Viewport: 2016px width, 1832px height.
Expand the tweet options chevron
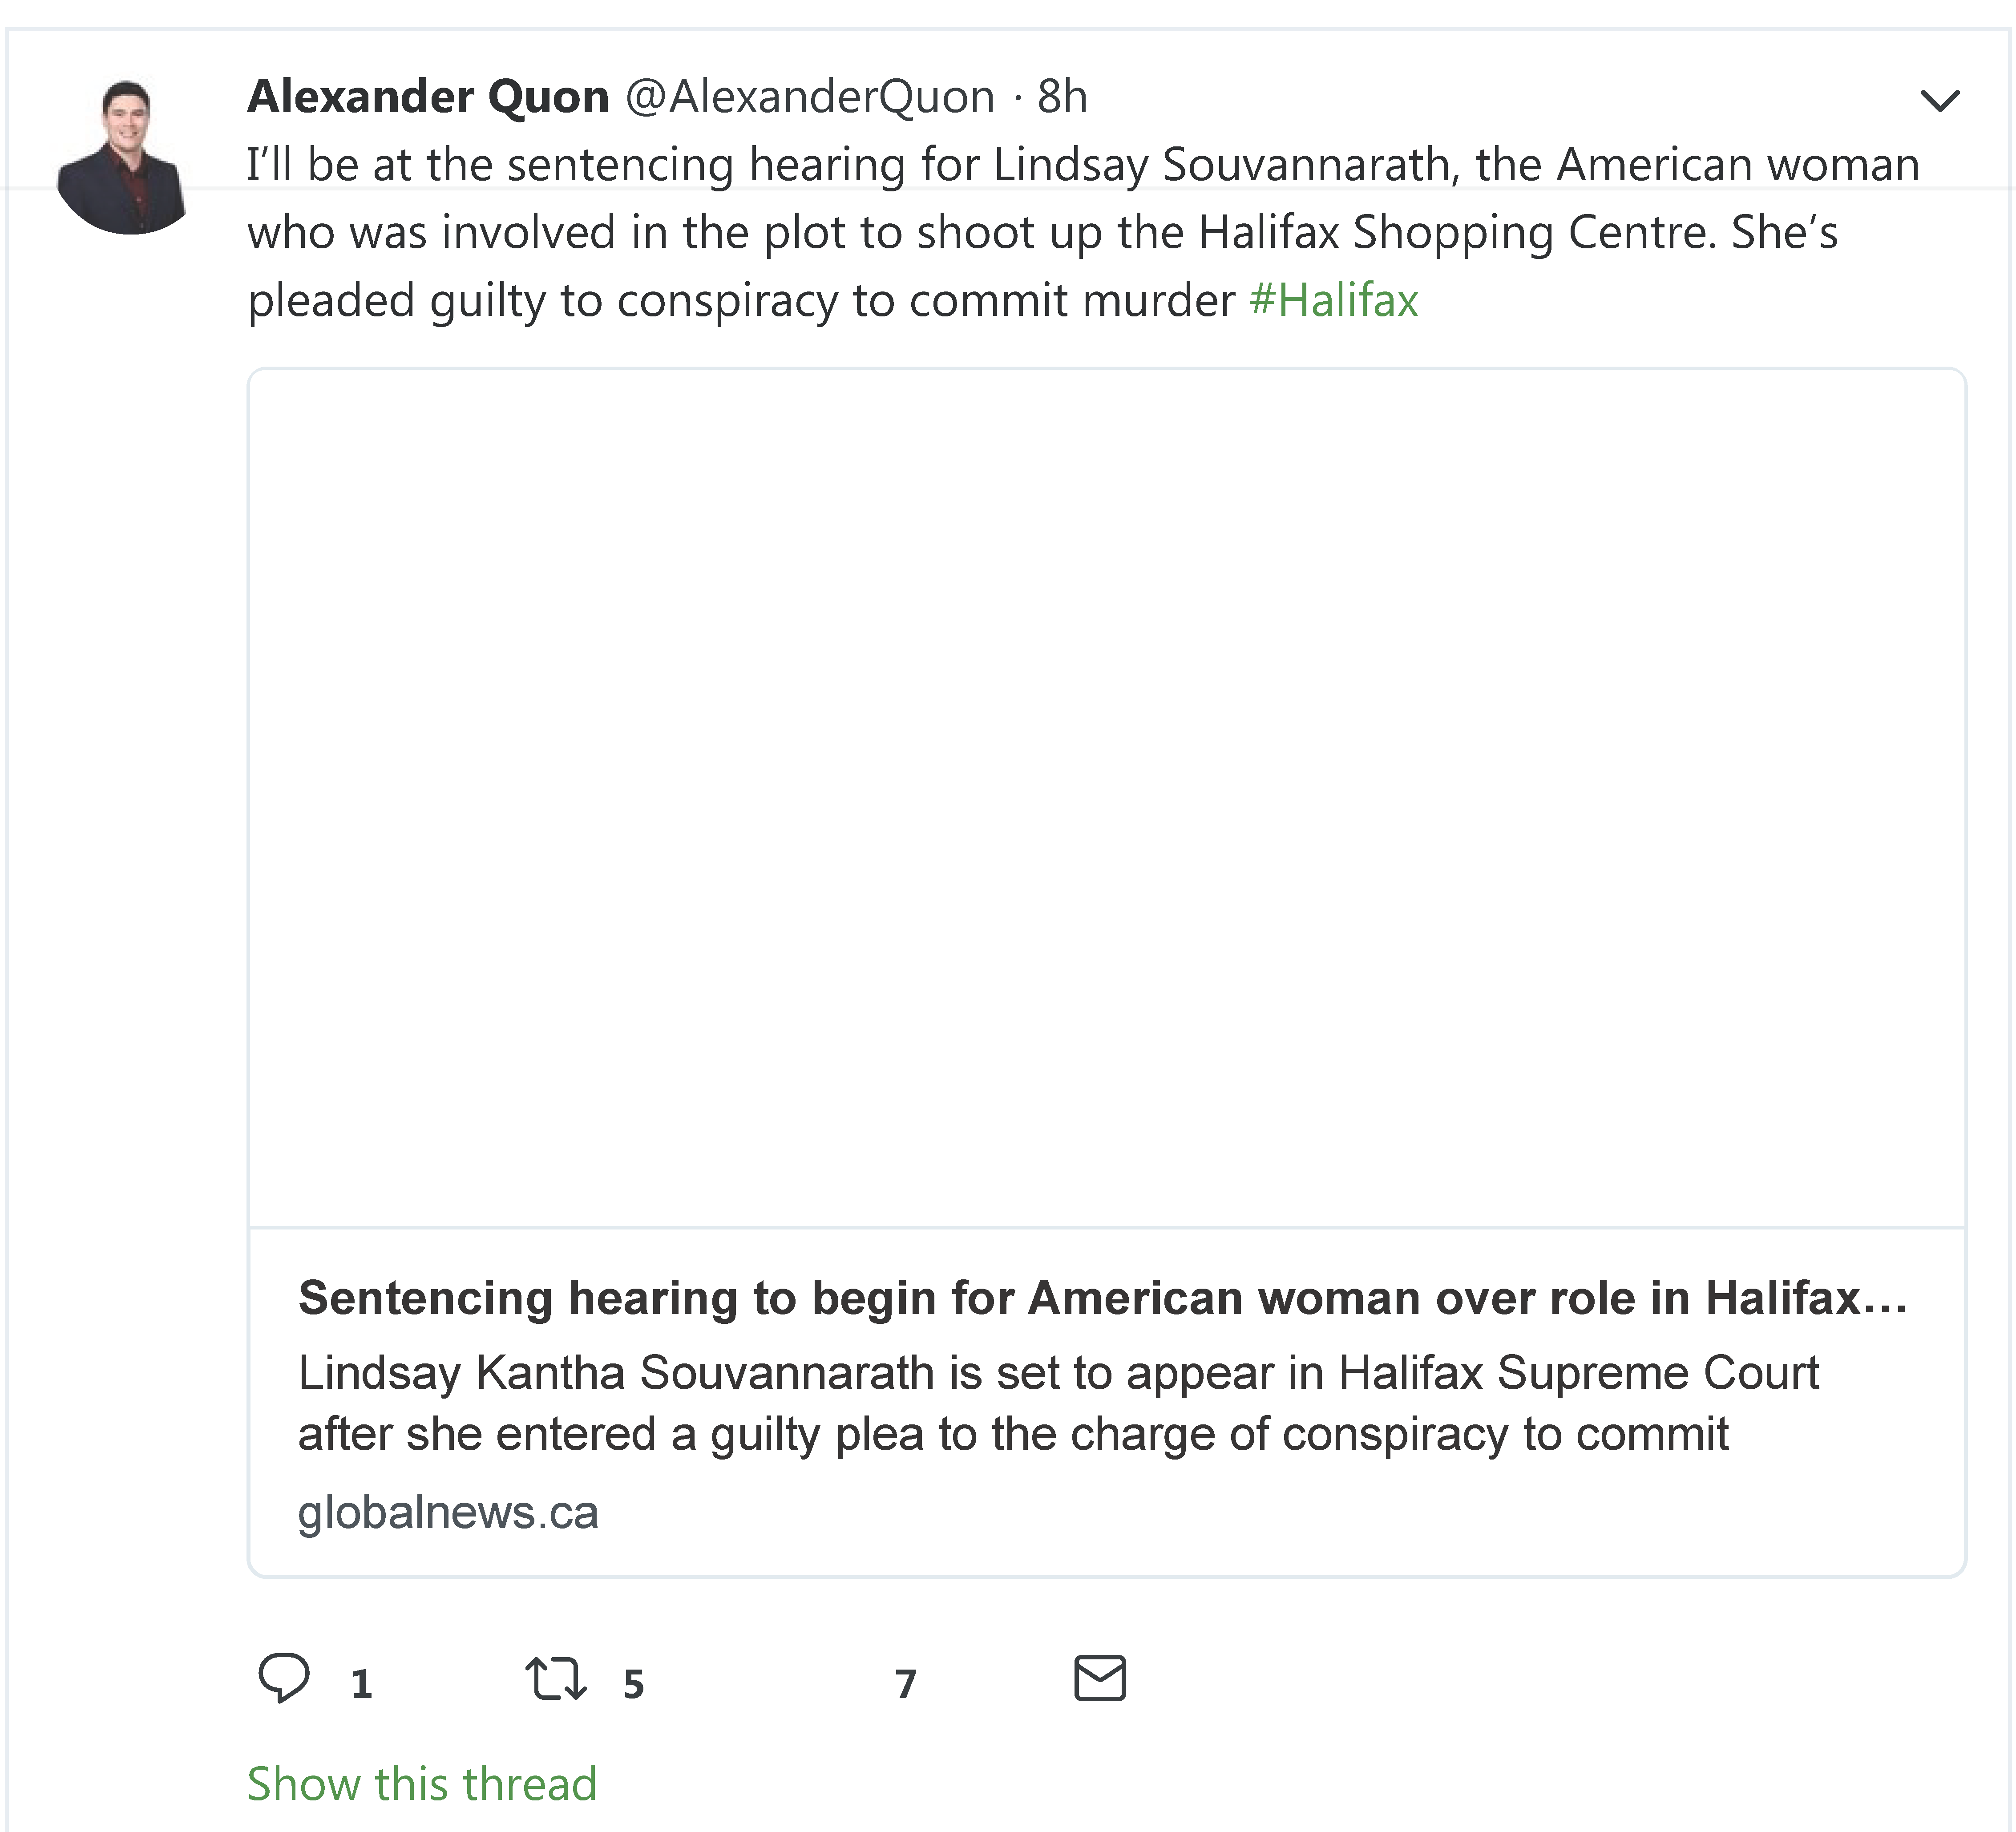tap(1939, 100)
